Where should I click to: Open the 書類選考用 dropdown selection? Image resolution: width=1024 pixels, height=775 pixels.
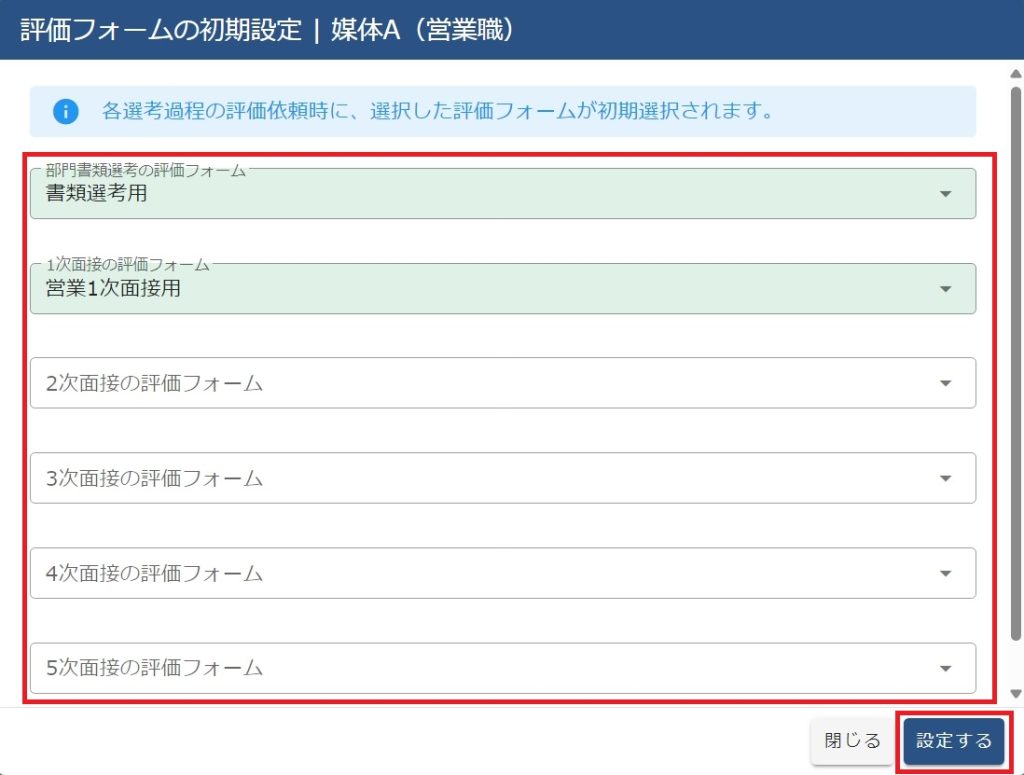pyautogui.click(x=480, y=194)
